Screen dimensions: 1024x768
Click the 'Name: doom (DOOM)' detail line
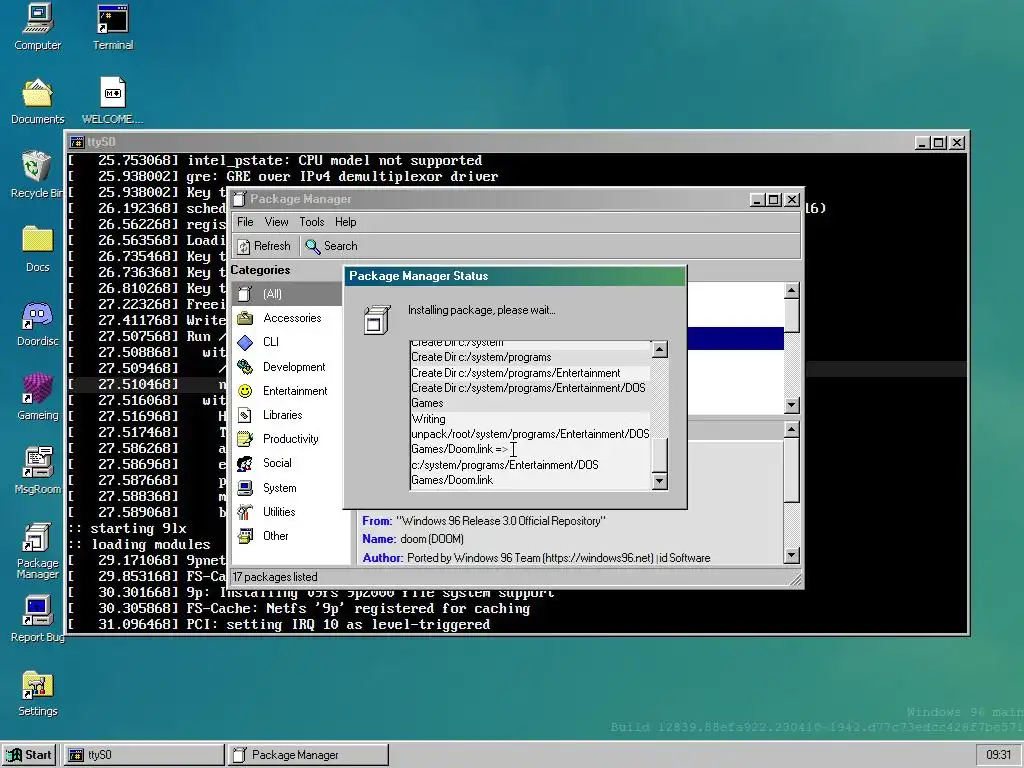(x=413, y=539)
